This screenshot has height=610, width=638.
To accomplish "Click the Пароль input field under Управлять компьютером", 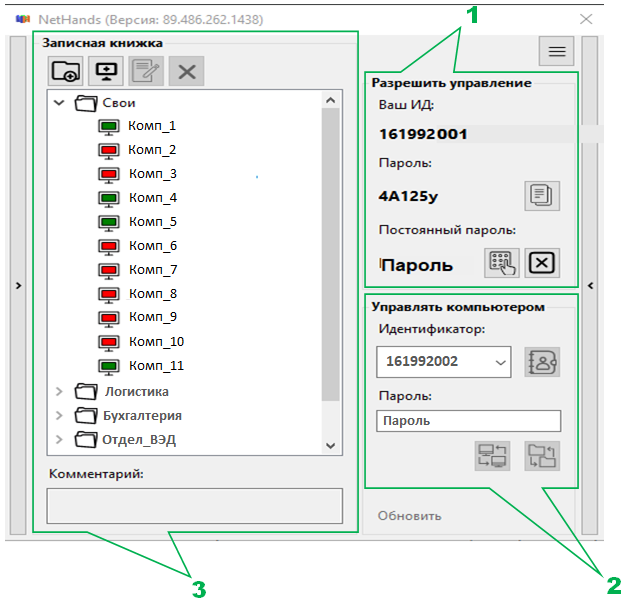I will pos(468,421).
